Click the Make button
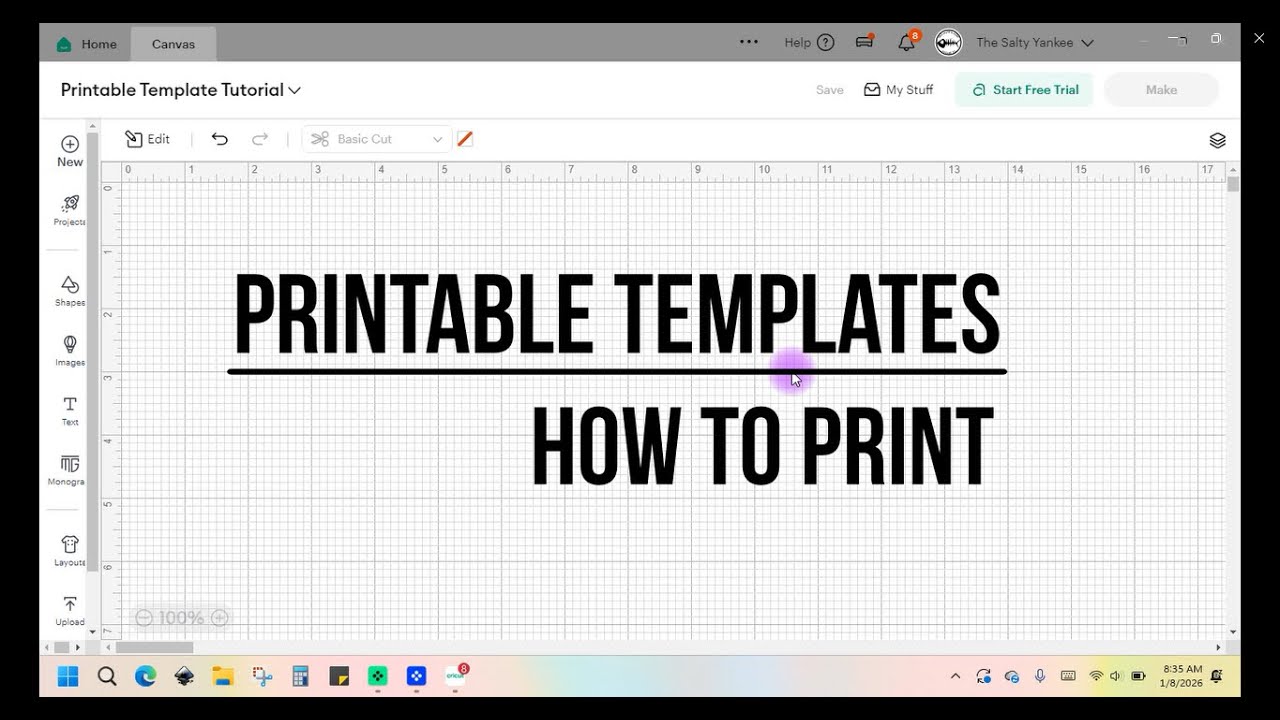This screenshot has height=720, width=1280. tap(1161, 90)
